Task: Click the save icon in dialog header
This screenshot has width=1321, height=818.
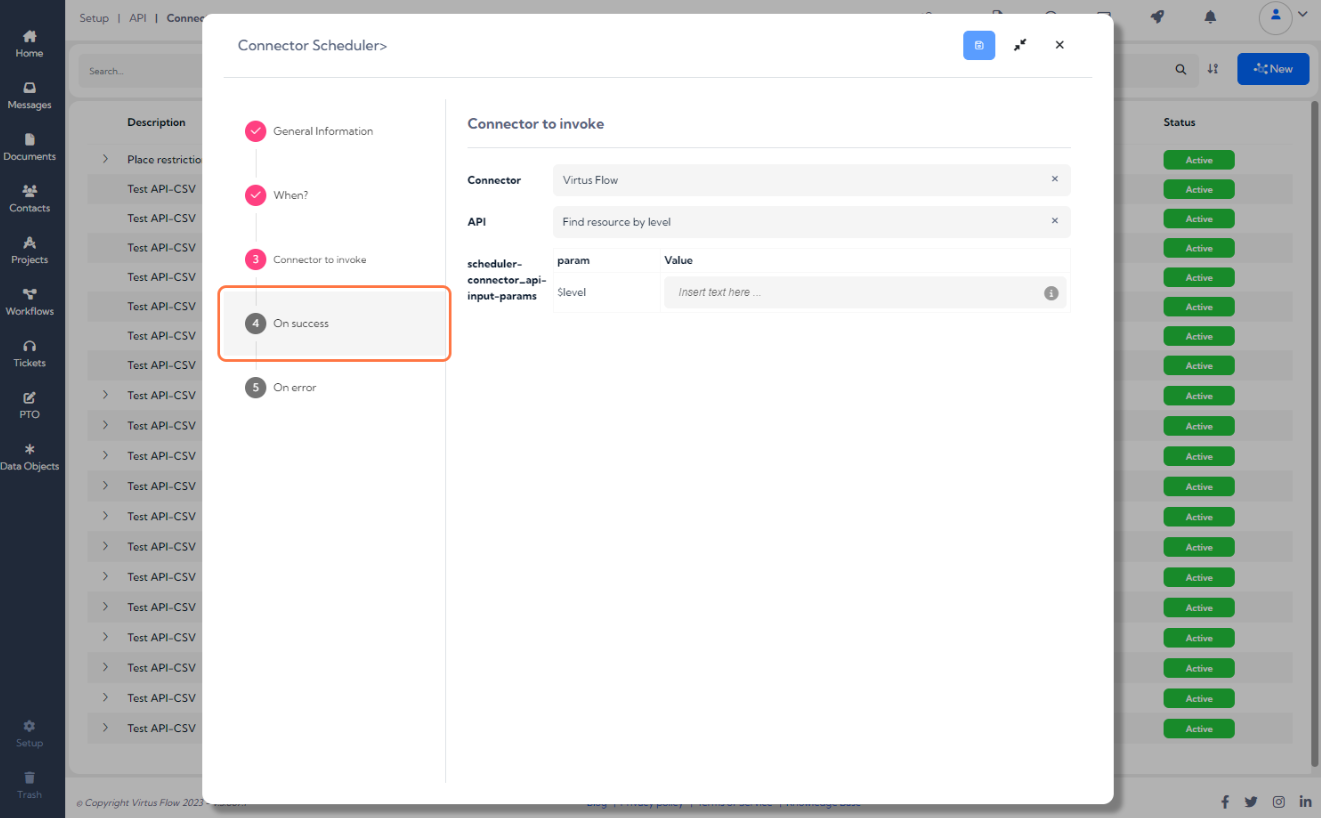Action: pyautogui.click(x=979, y=45)
